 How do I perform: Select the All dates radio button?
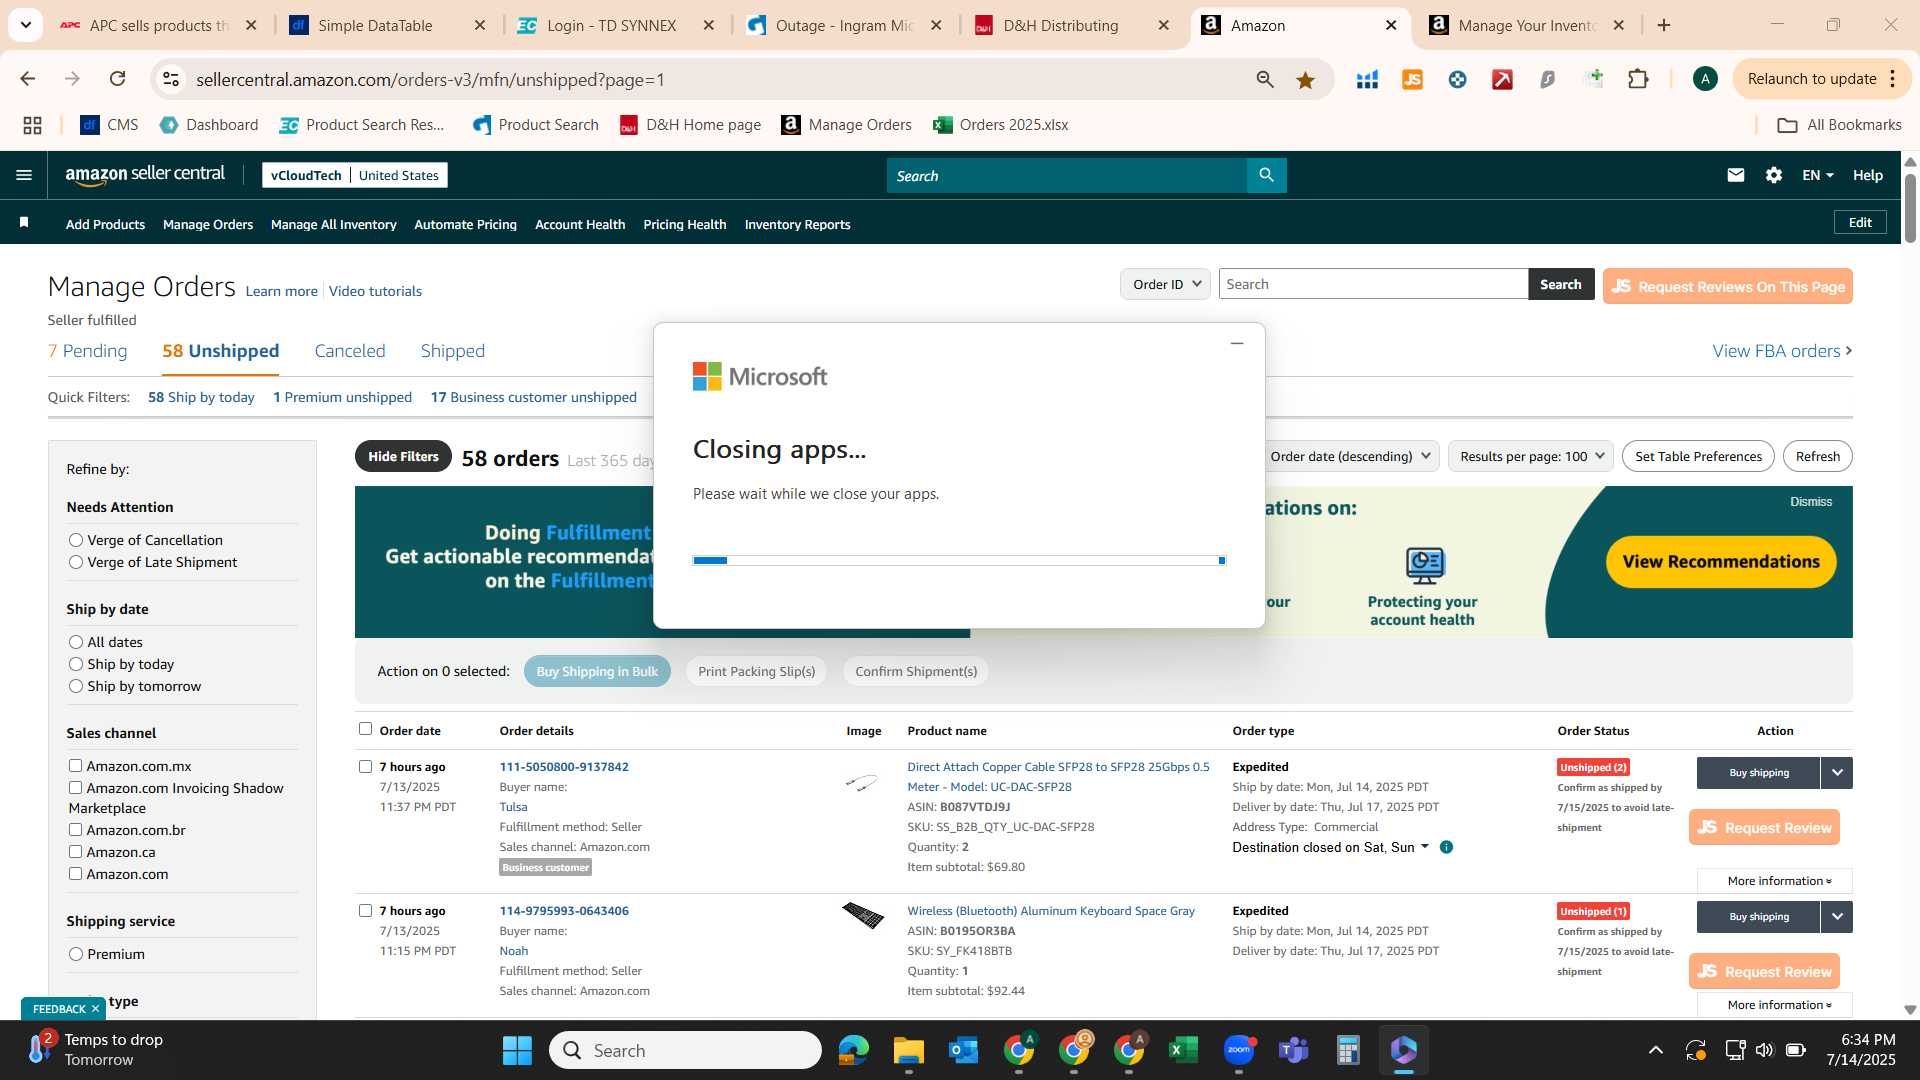(76, 642)
